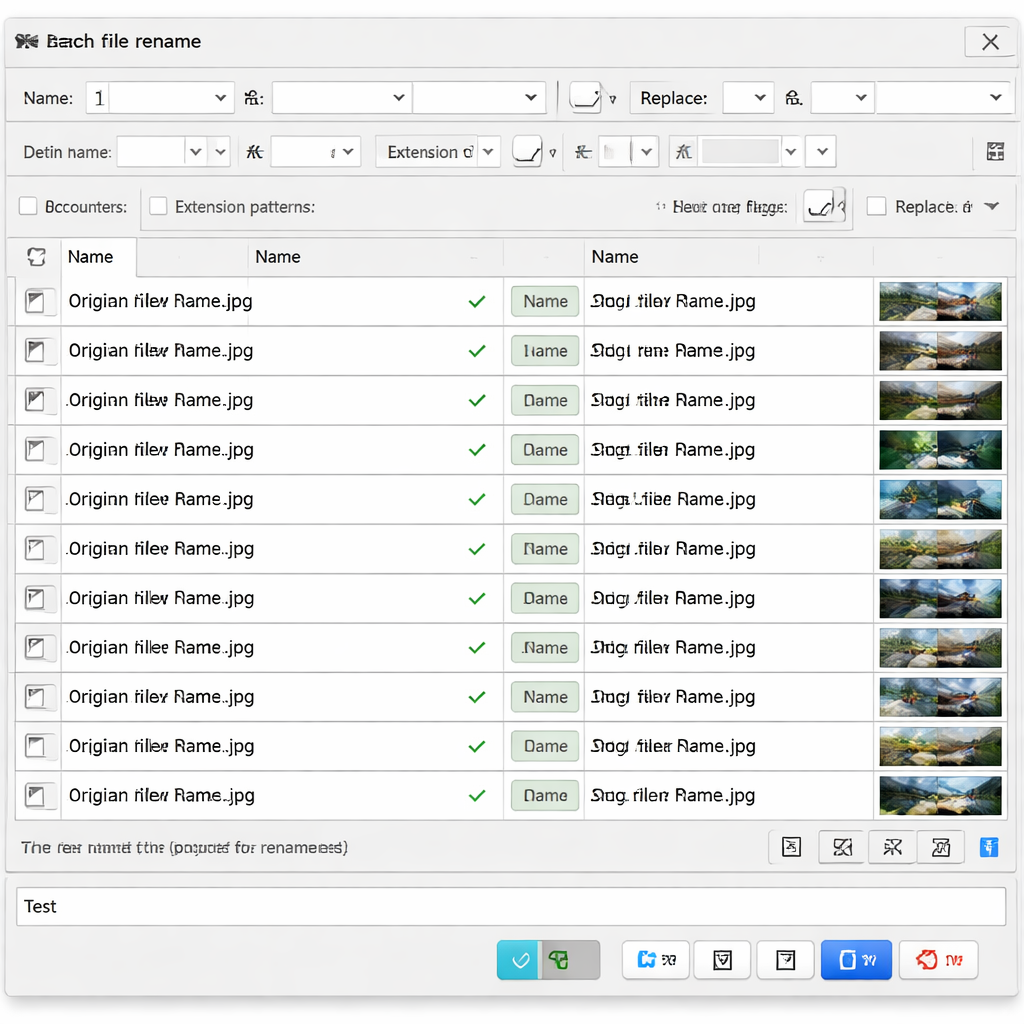Click the red icon button at bottom right
1024x1024 pixels.
coord(938,960)
